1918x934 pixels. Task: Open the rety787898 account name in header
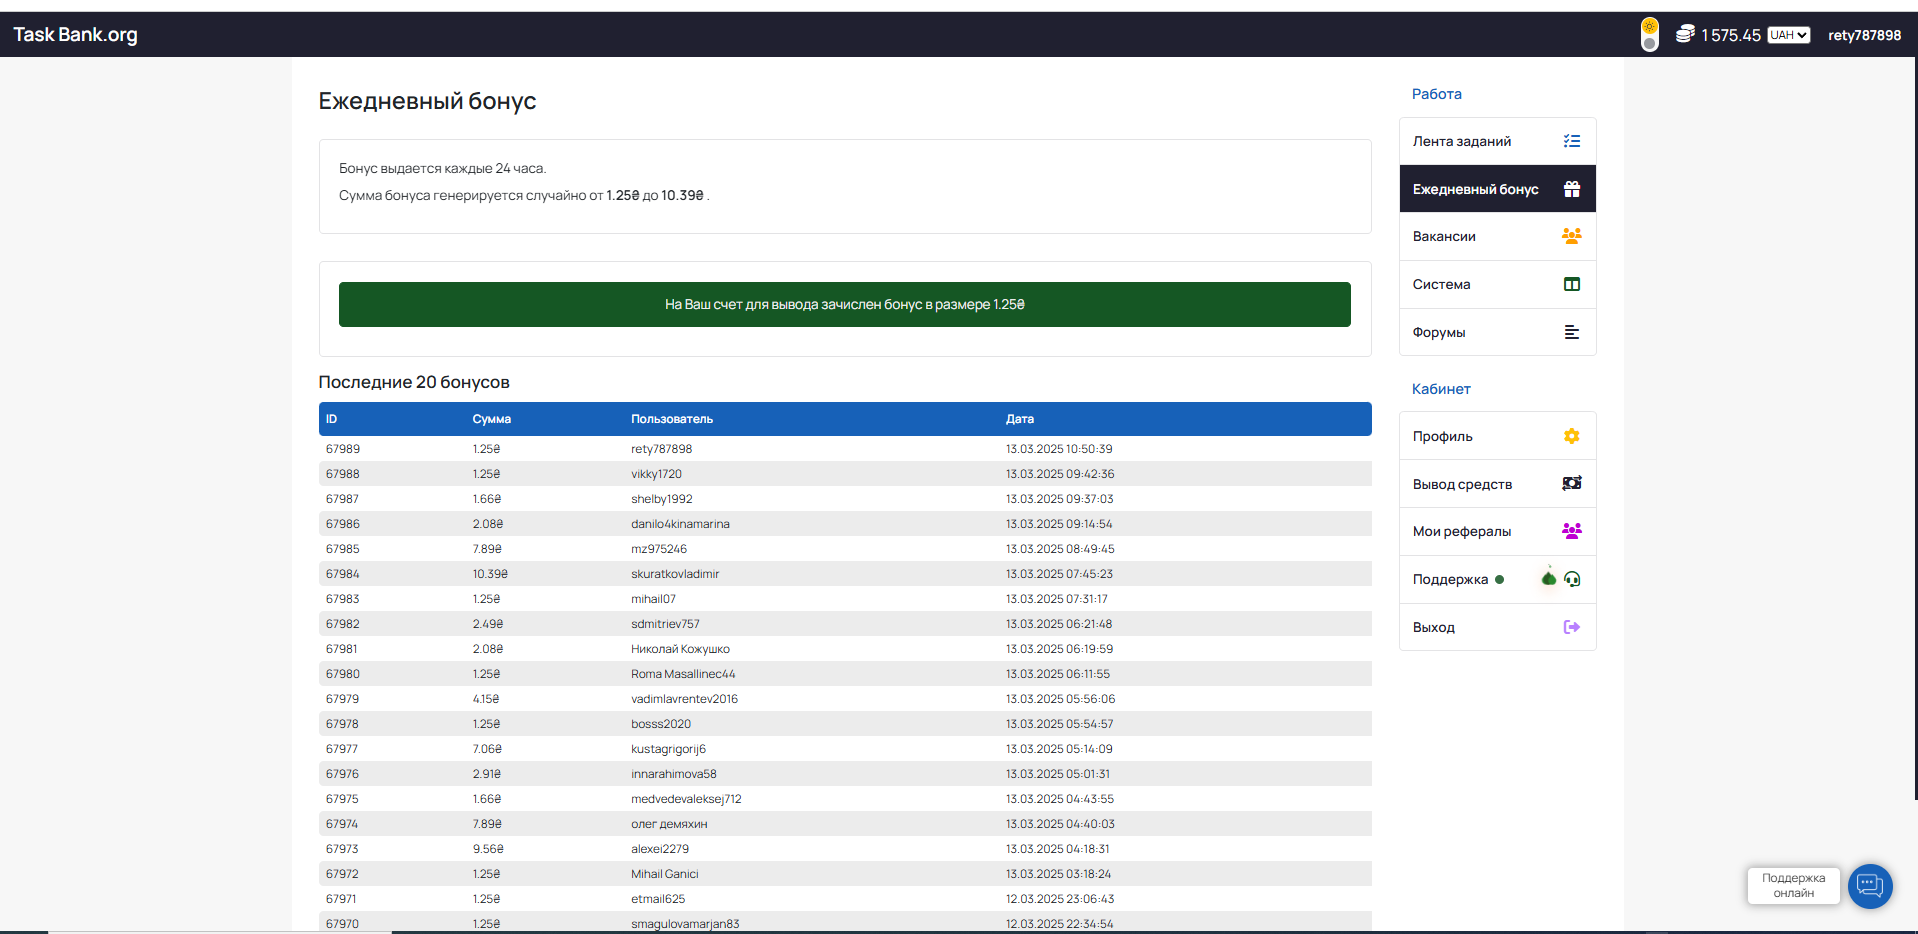click(1864, 35)
